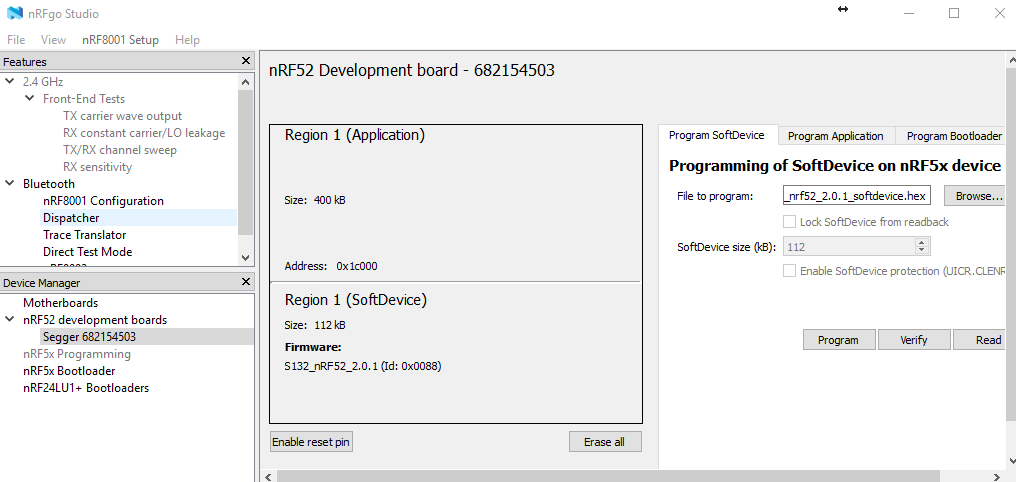The height and width of the screenshot is (482, 1016).
Task: Close the Device Manager panel
Action: [x=246, y=282]
